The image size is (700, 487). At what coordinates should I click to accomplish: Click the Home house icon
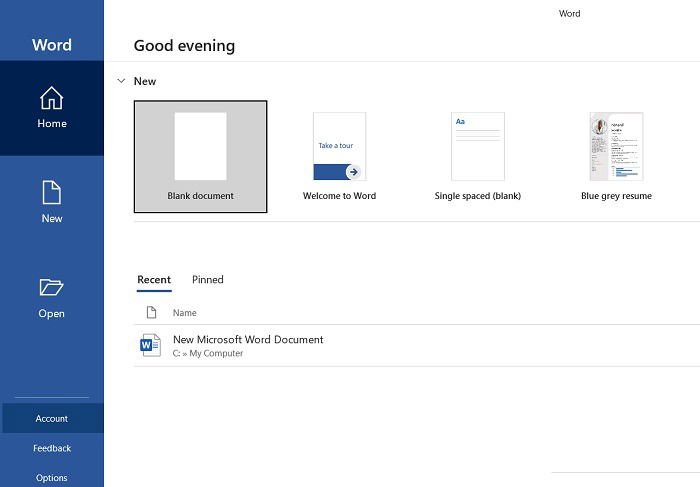[52, 98]
